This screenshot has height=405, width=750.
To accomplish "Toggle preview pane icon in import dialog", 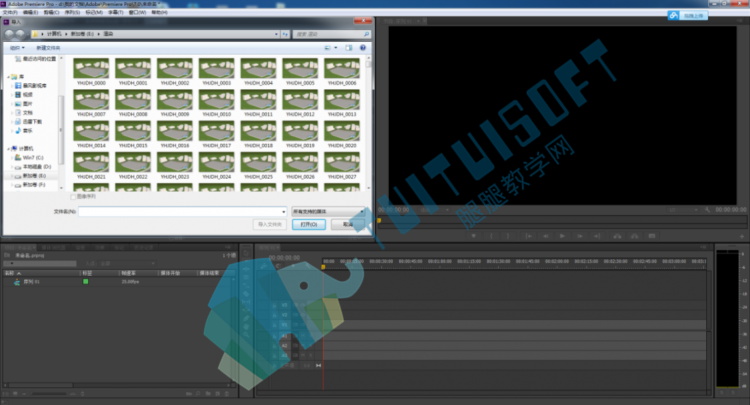I will click(349, 48).
